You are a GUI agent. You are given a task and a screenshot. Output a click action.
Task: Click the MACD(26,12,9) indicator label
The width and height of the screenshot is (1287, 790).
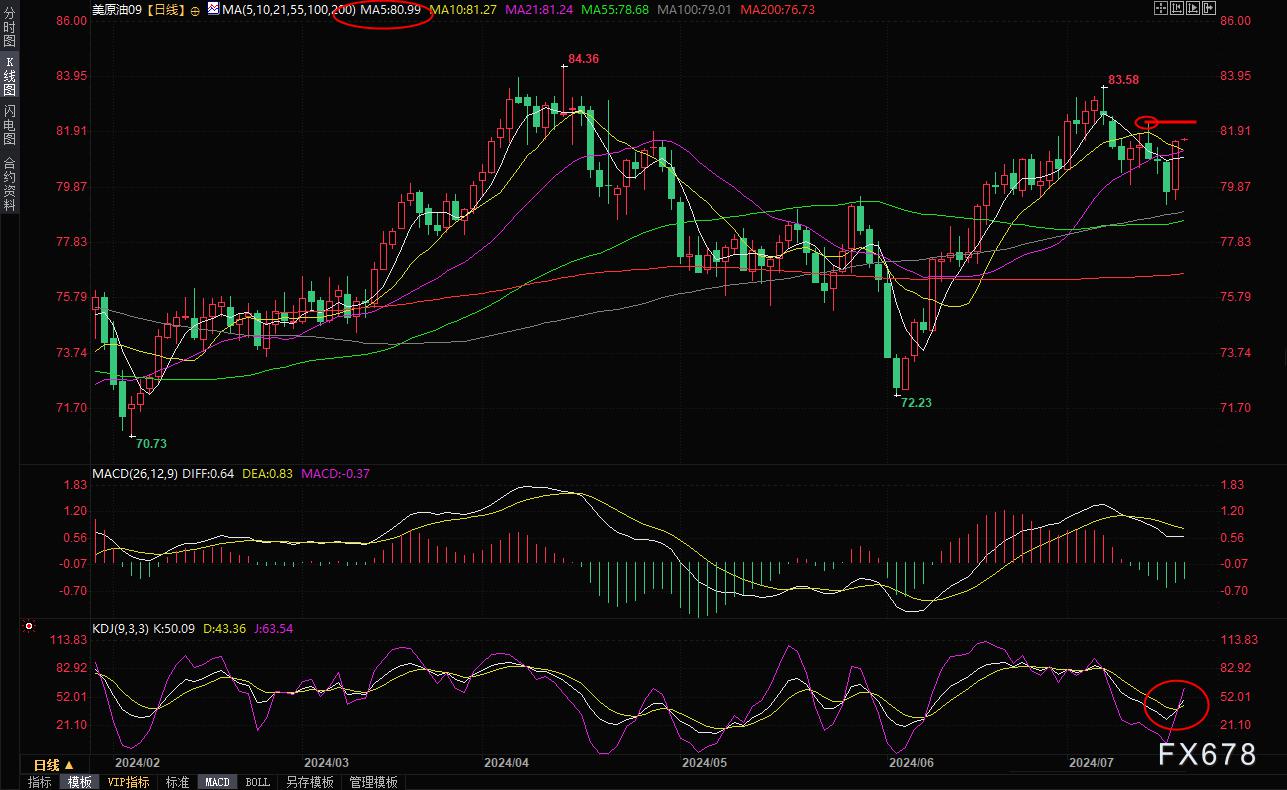(134, 474)
